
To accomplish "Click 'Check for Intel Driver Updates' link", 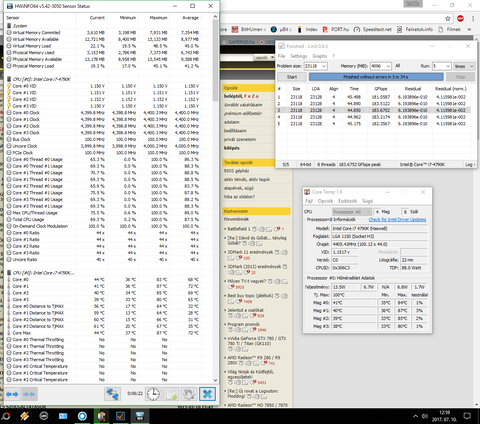I will click(x=397, y=219).
